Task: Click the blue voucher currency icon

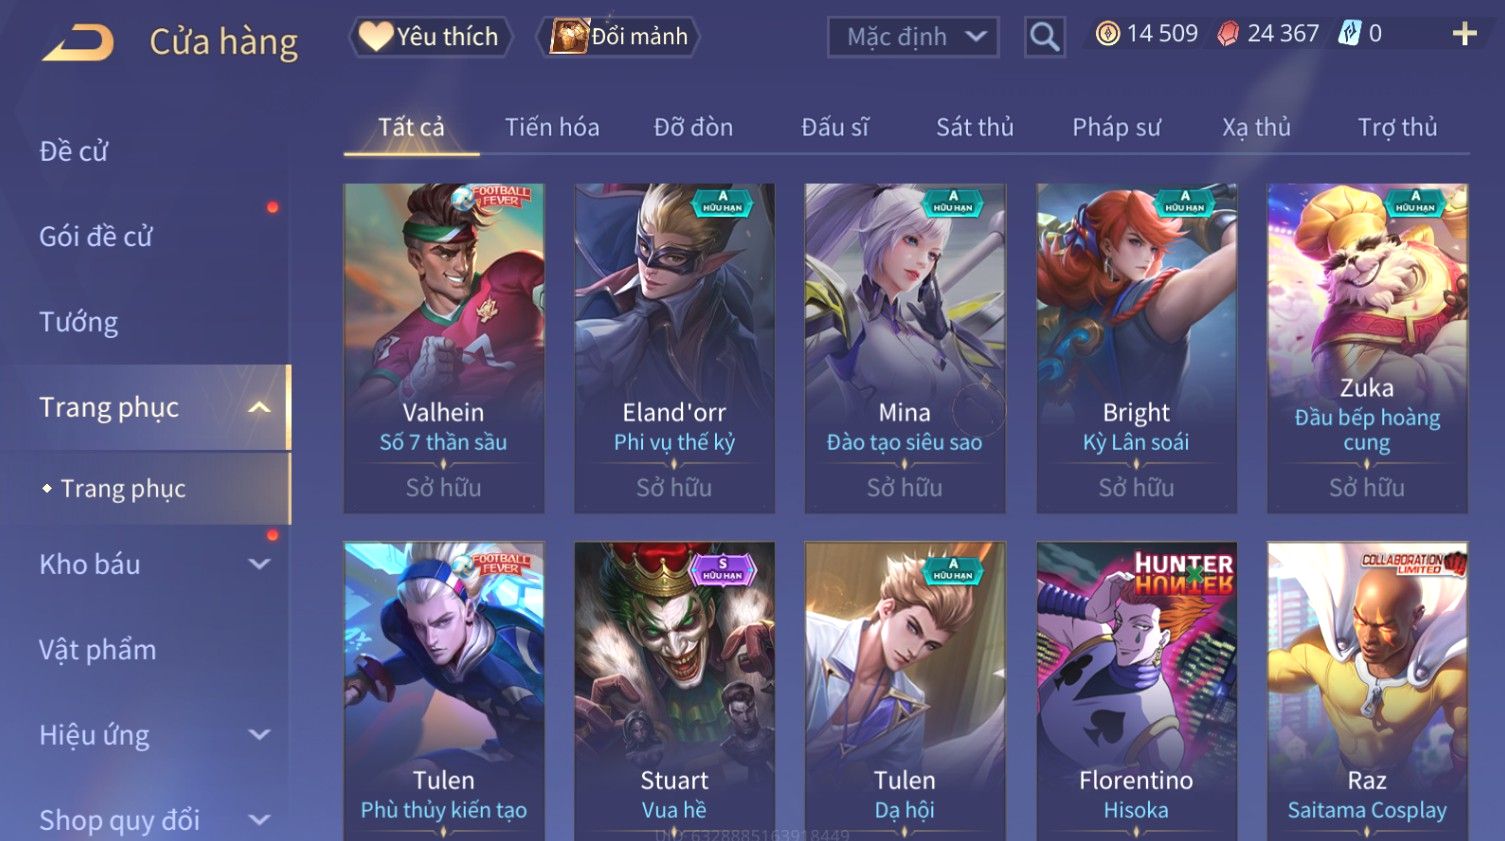Action: [1350, 34]
